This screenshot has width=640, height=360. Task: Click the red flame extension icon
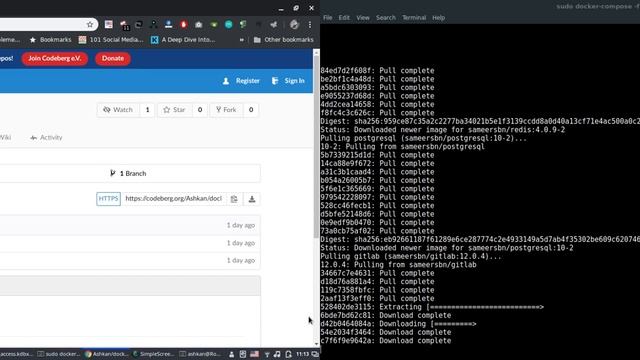pyautogui.click(x=184, y=24)
